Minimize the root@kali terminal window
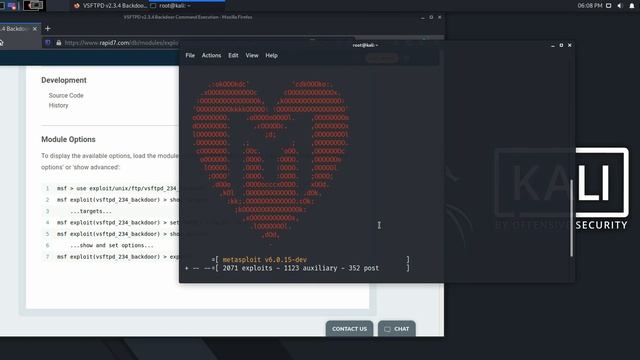 (x=553, y=45)
